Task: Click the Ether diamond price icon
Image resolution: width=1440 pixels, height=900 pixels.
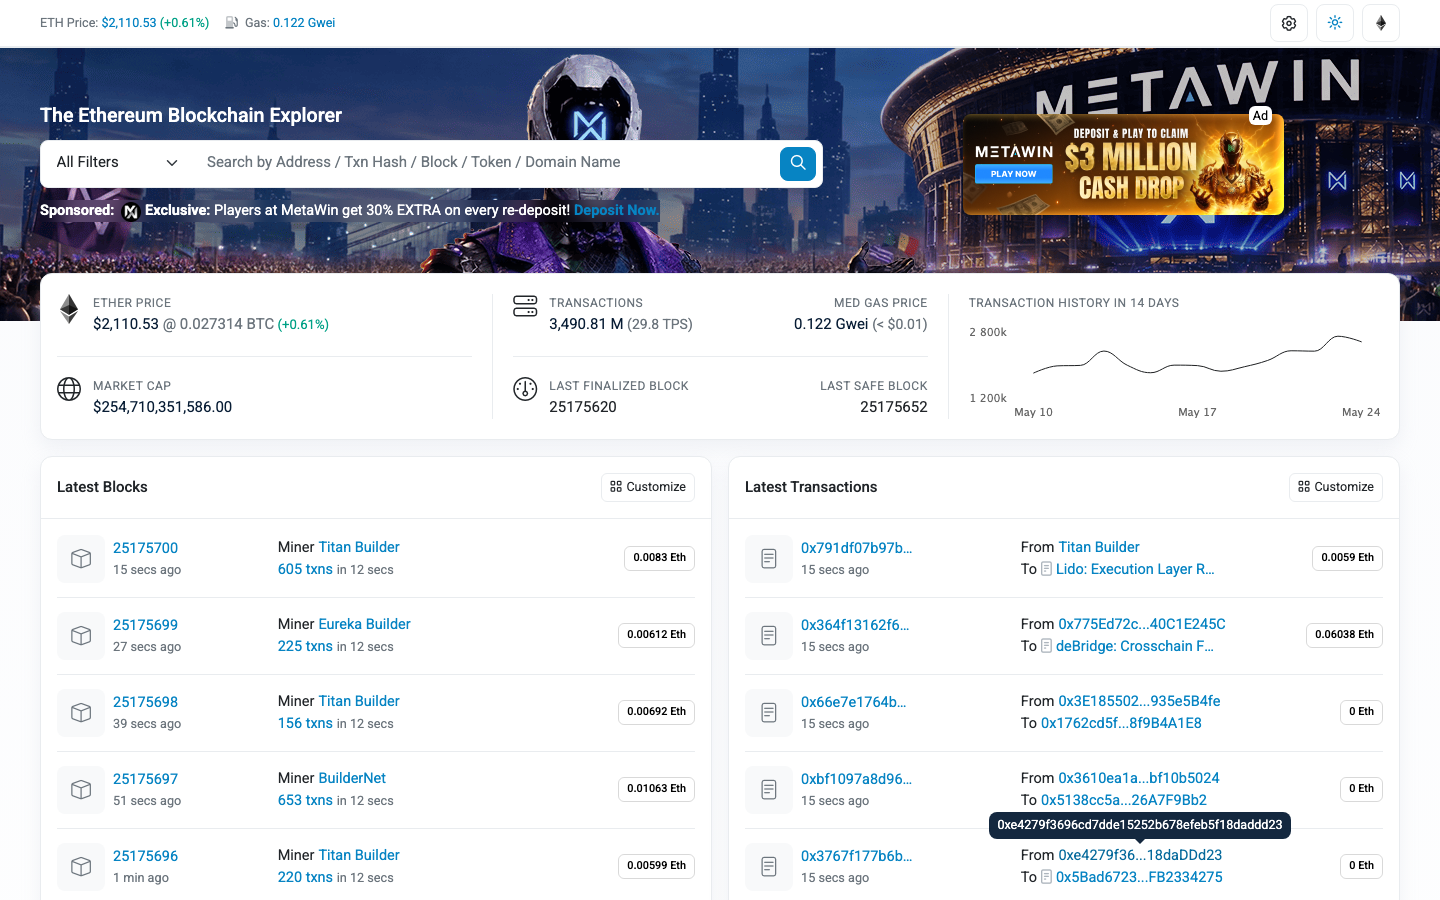Action: 69,309
